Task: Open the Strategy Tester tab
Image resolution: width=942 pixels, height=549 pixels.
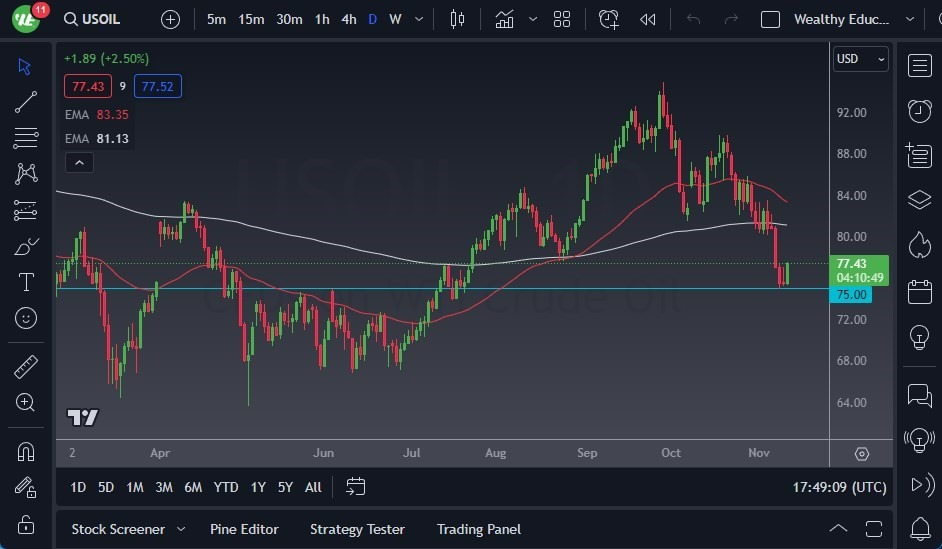Action: tap(357, 529)
